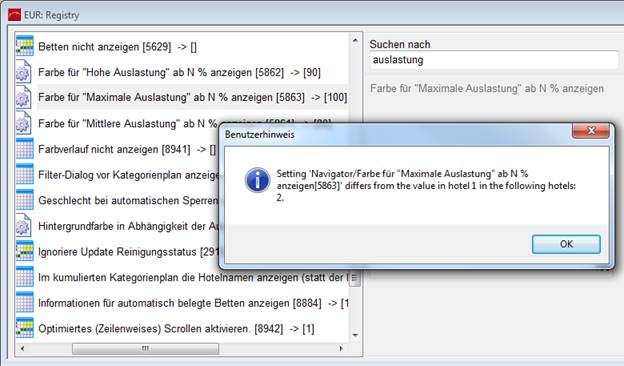Click the icon beside 'Betten nicht anzeigen'

25,46
